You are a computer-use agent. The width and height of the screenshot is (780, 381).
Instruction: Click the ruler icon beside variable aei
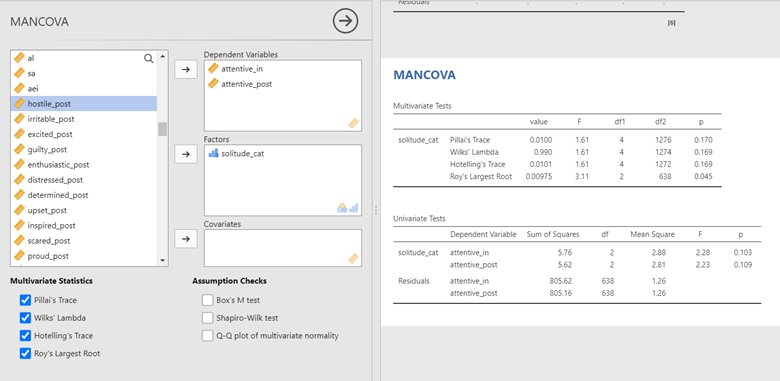pos(19,89)
